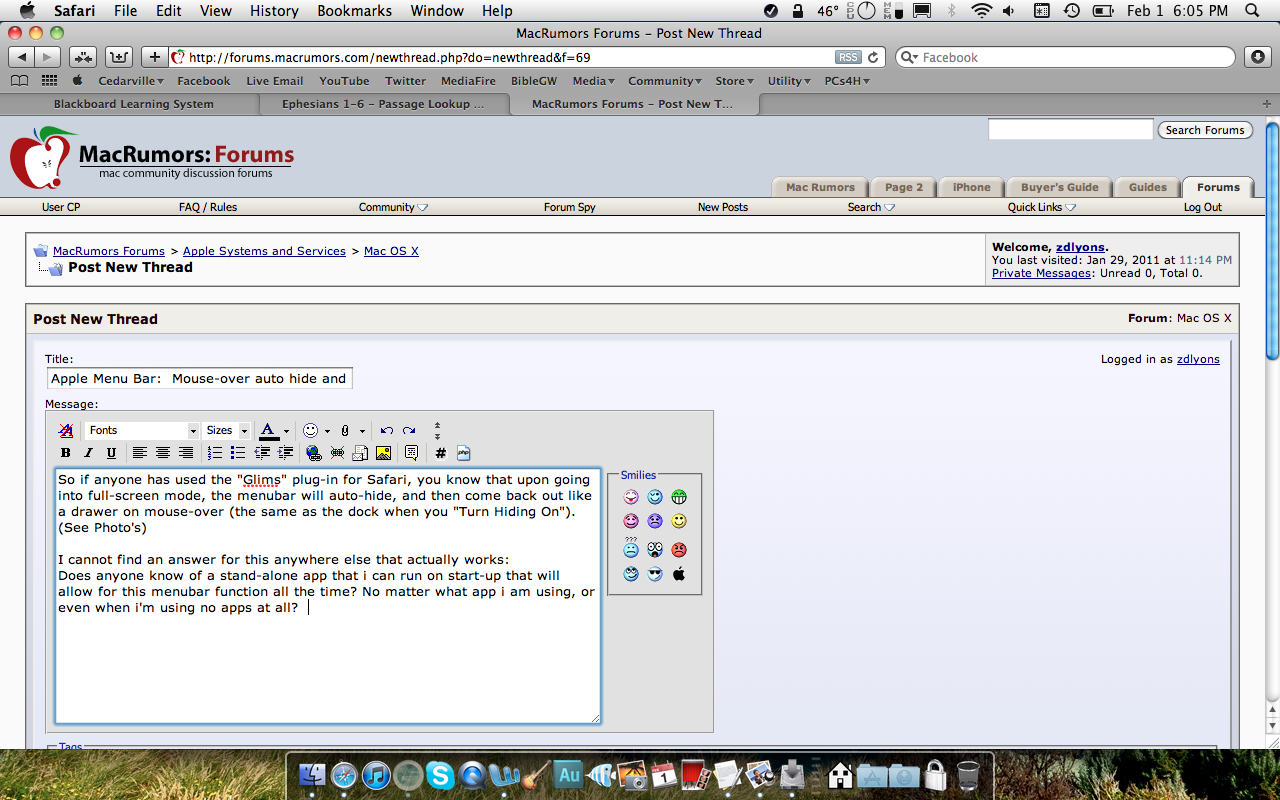Increase editor size with double arrows
Image resolution: width=1280 pixels, height=800 pixels.
[x=437, y=435]
